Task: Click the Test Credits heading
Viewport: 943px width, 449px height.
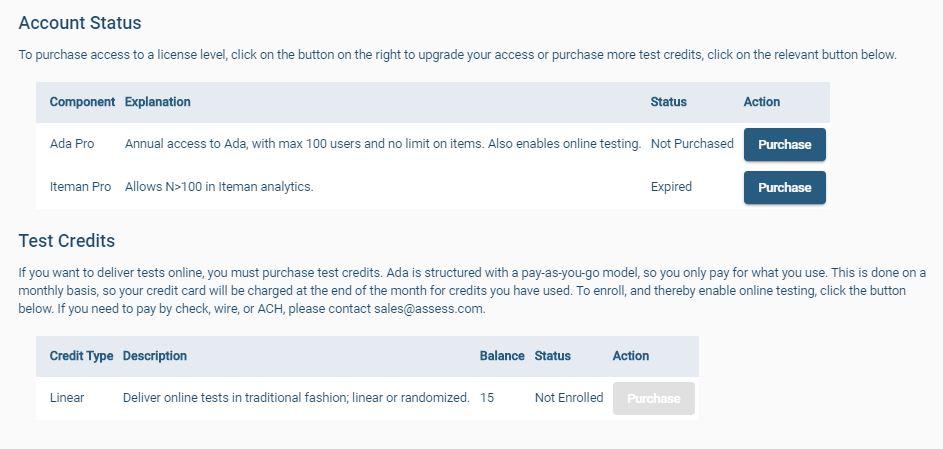Action: click(x=67, y=240)
